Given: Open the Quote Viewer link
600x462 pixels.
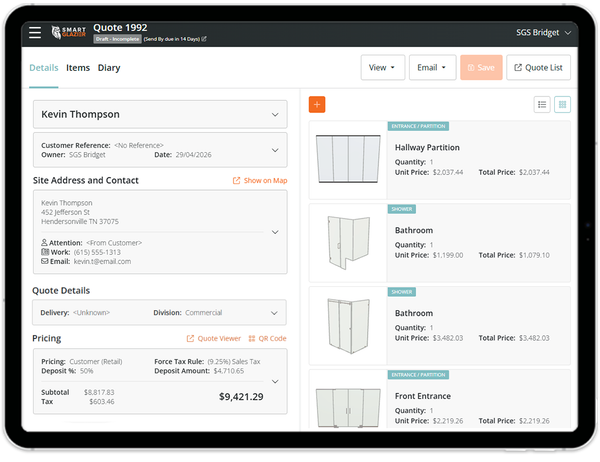Looking at the screenshot, I should tap(214, 338).
